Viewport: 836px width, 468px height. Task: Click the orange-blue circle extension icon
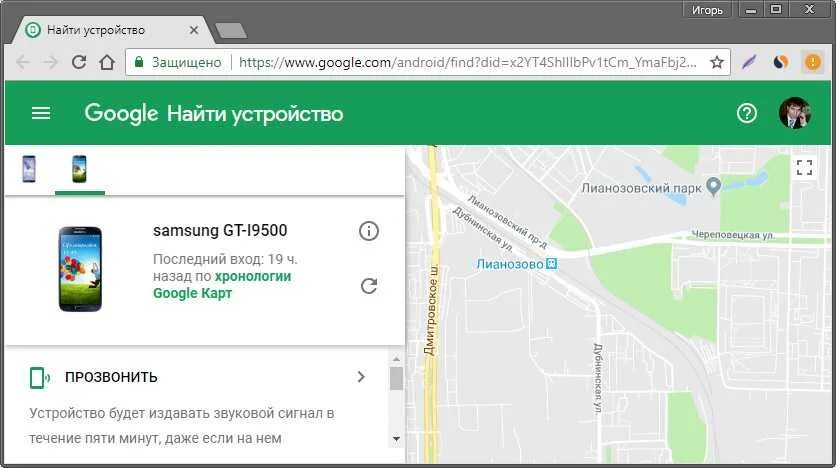781,62
